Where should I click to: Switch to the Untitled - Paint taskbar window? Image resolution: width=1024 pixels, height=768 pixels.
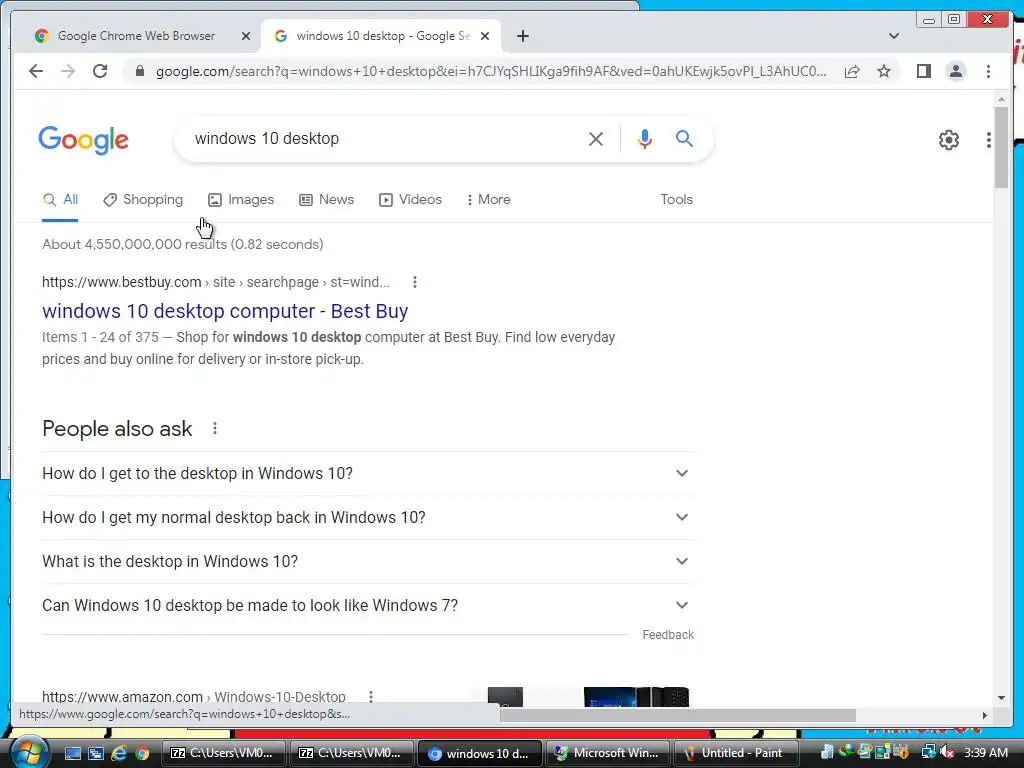(735, 753)
